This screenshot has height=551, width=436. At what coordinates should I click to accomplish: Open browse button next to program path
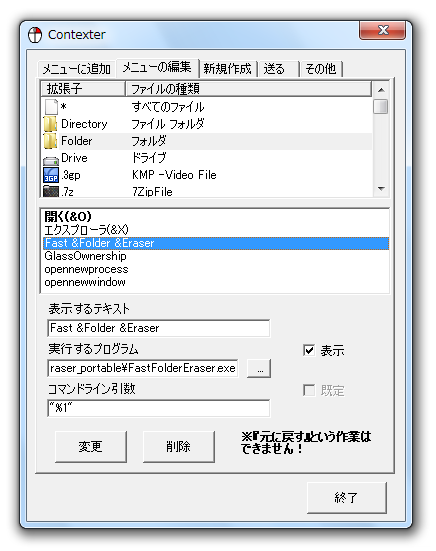point(259,368)
